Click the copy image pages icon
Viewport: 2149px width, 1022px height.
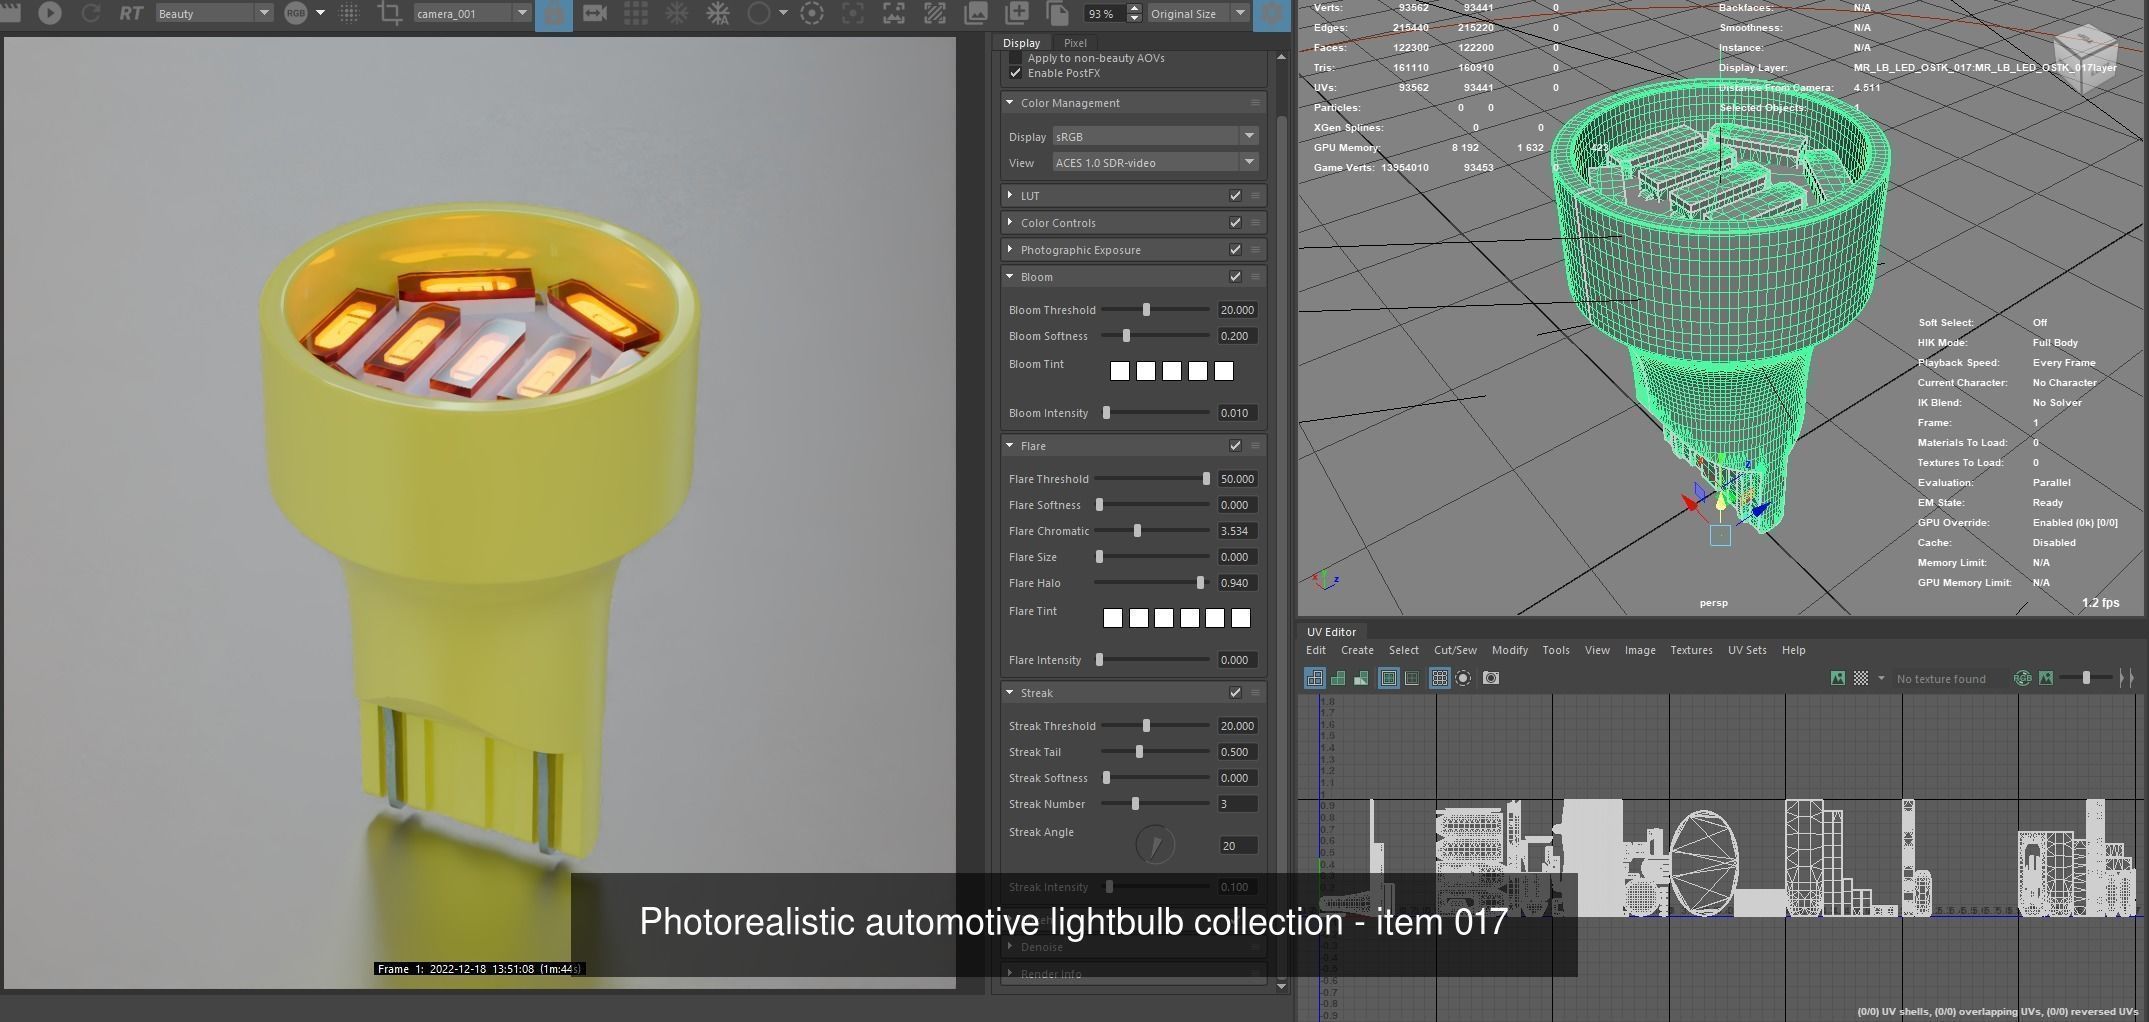point(1057,13)
